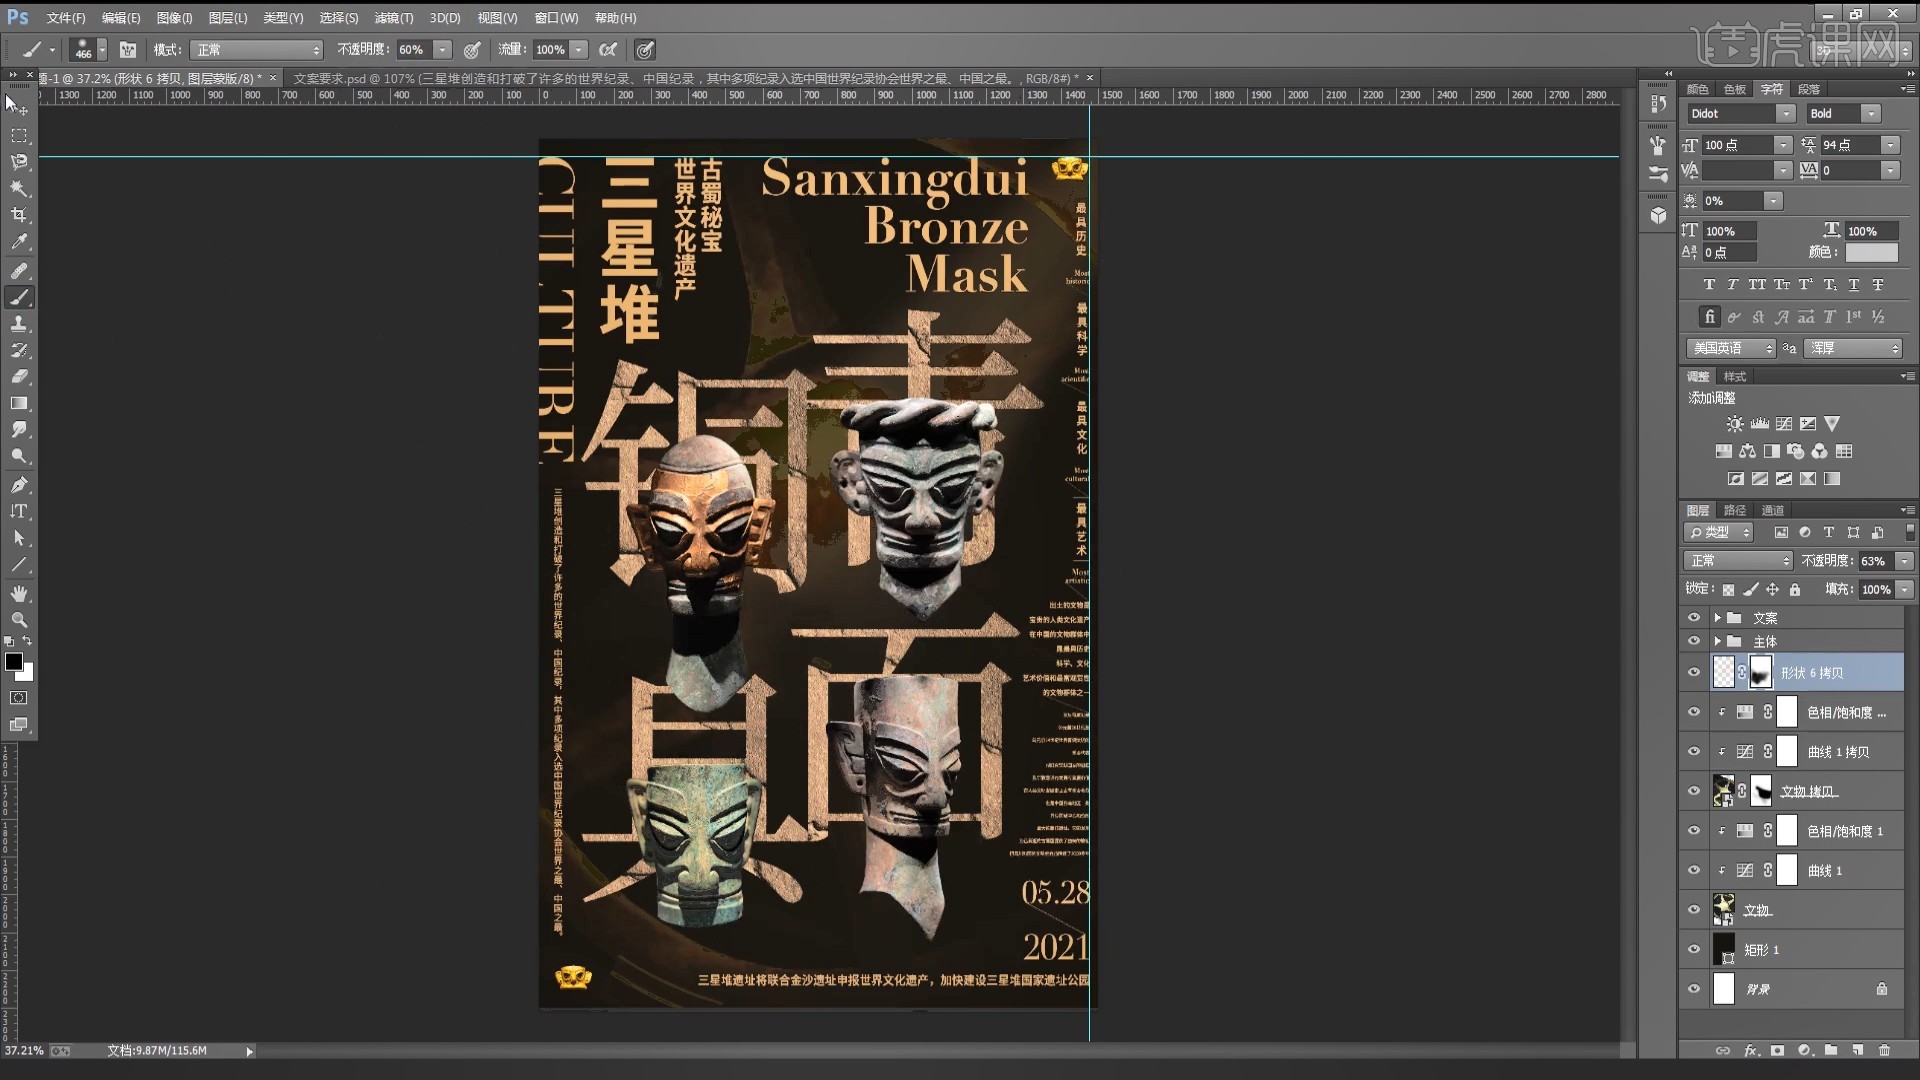The width and height of the screenshot is (1920, 1080).
Task: Select the Dodge tool
Action: [x=18, y=456]
